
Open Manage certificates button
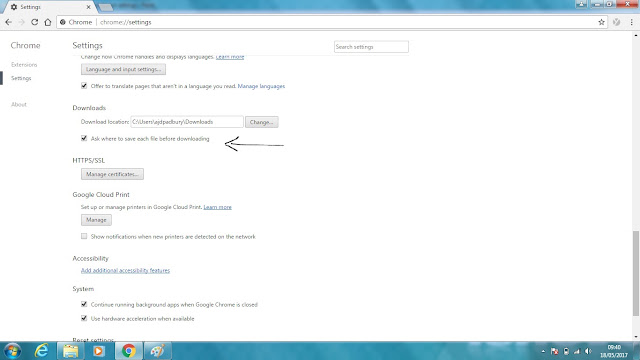pos(112,174)
